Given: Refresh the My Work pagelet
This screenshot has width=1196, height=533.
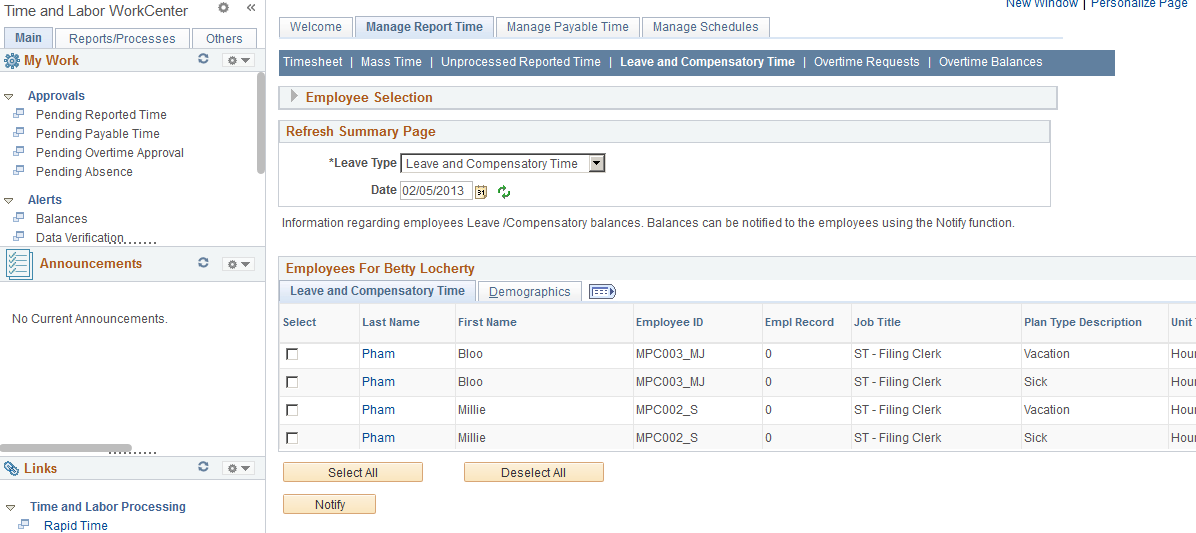Looking at the screenshot, I should [203, 59].
